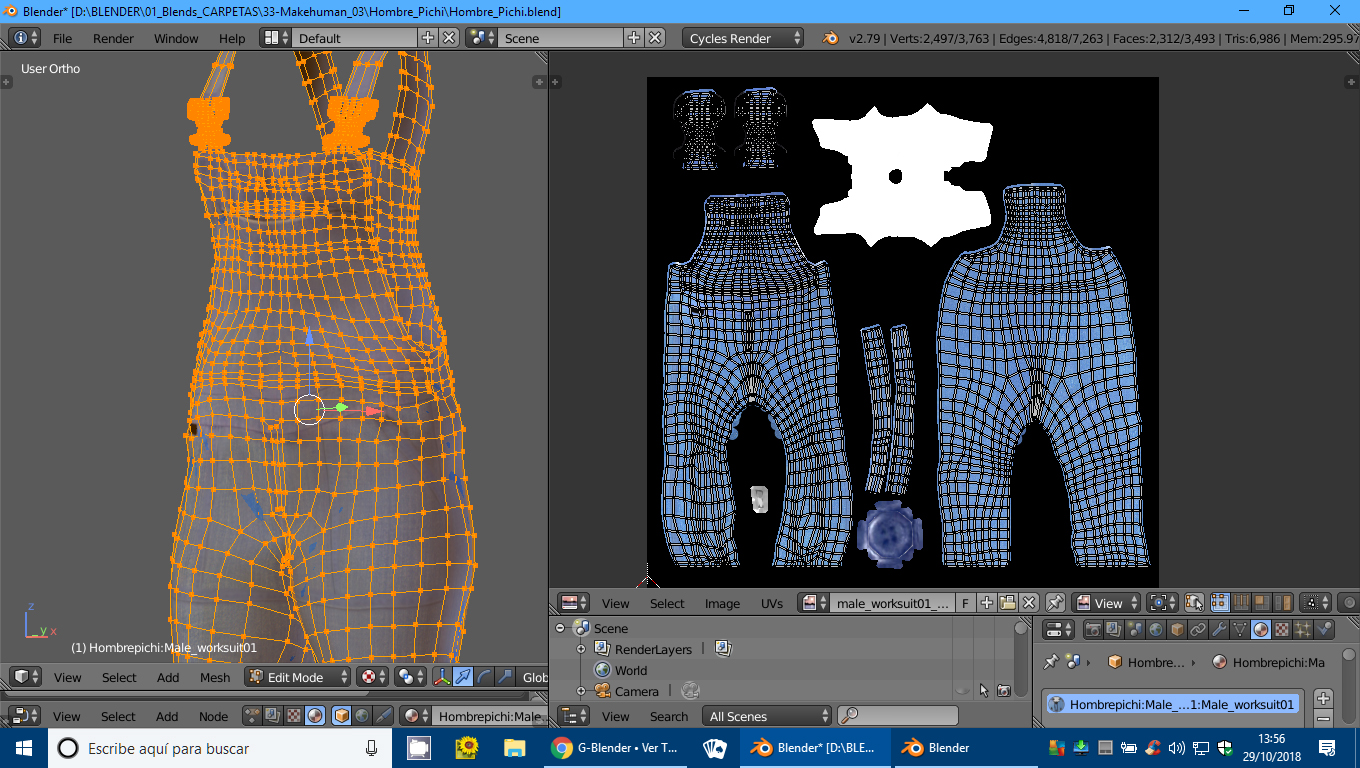Open the Modifiers wrench tab in Properties

tap(1219, 630)
